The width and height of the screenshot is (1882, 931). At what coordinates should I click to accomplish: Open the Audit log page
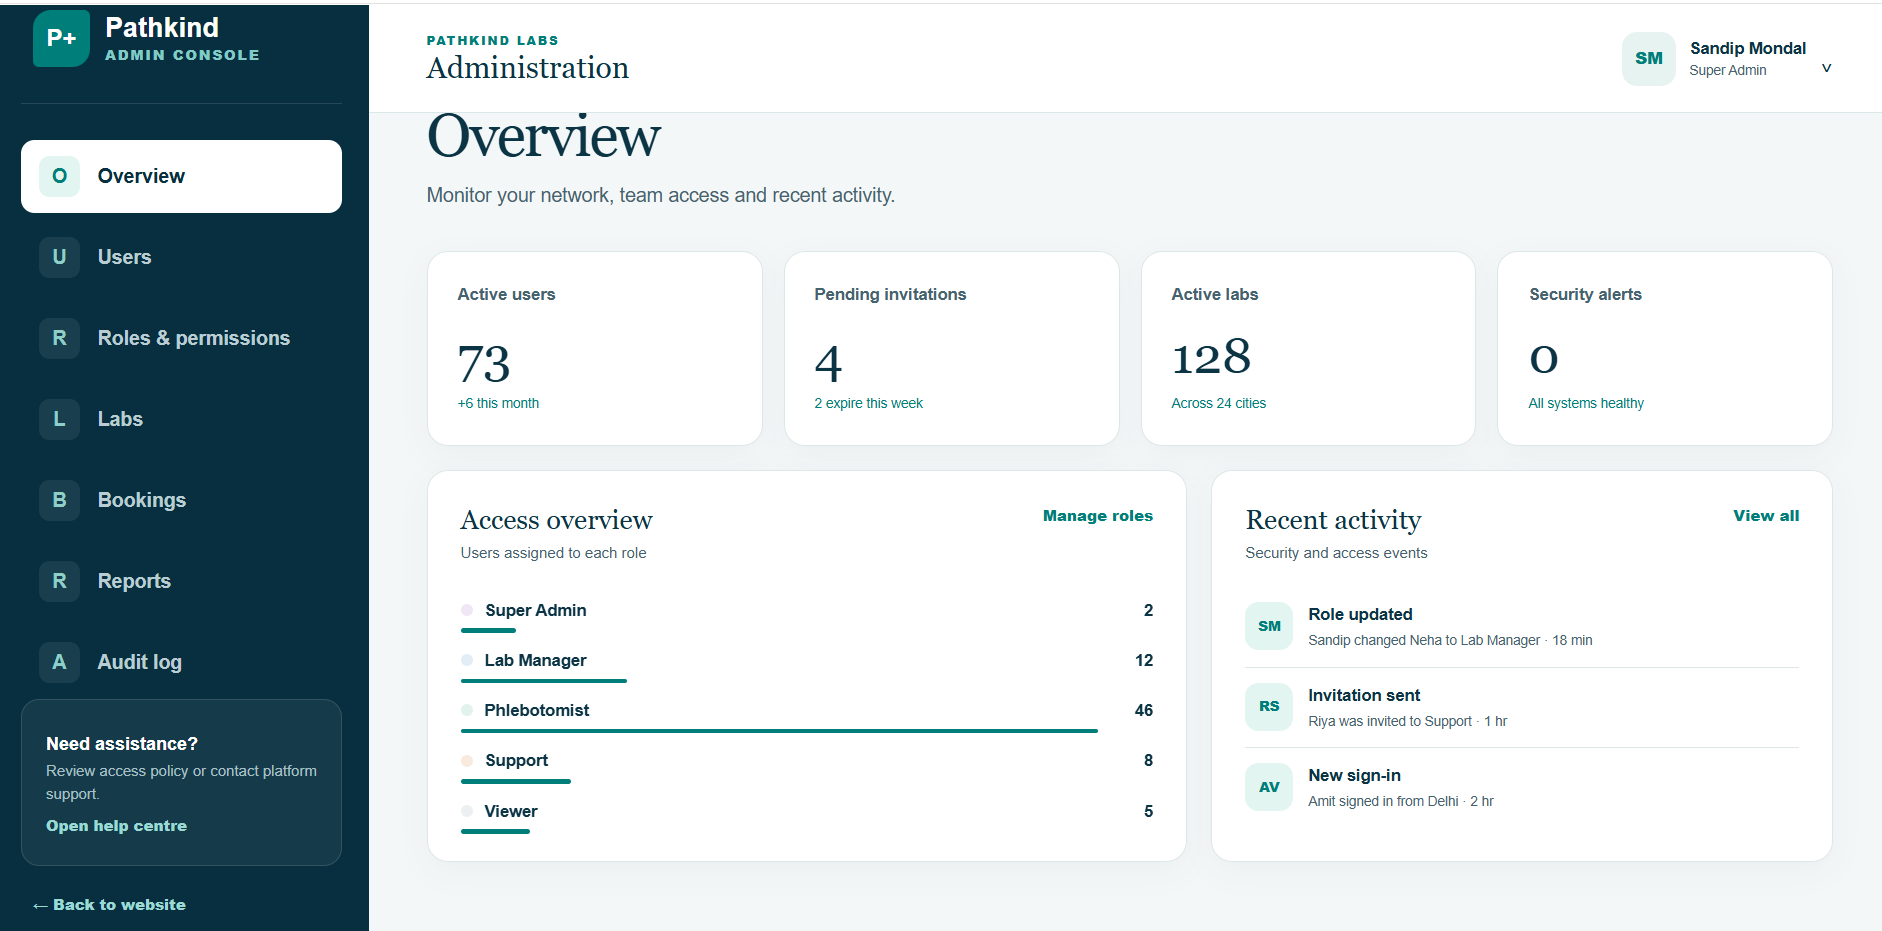point(181,662)
